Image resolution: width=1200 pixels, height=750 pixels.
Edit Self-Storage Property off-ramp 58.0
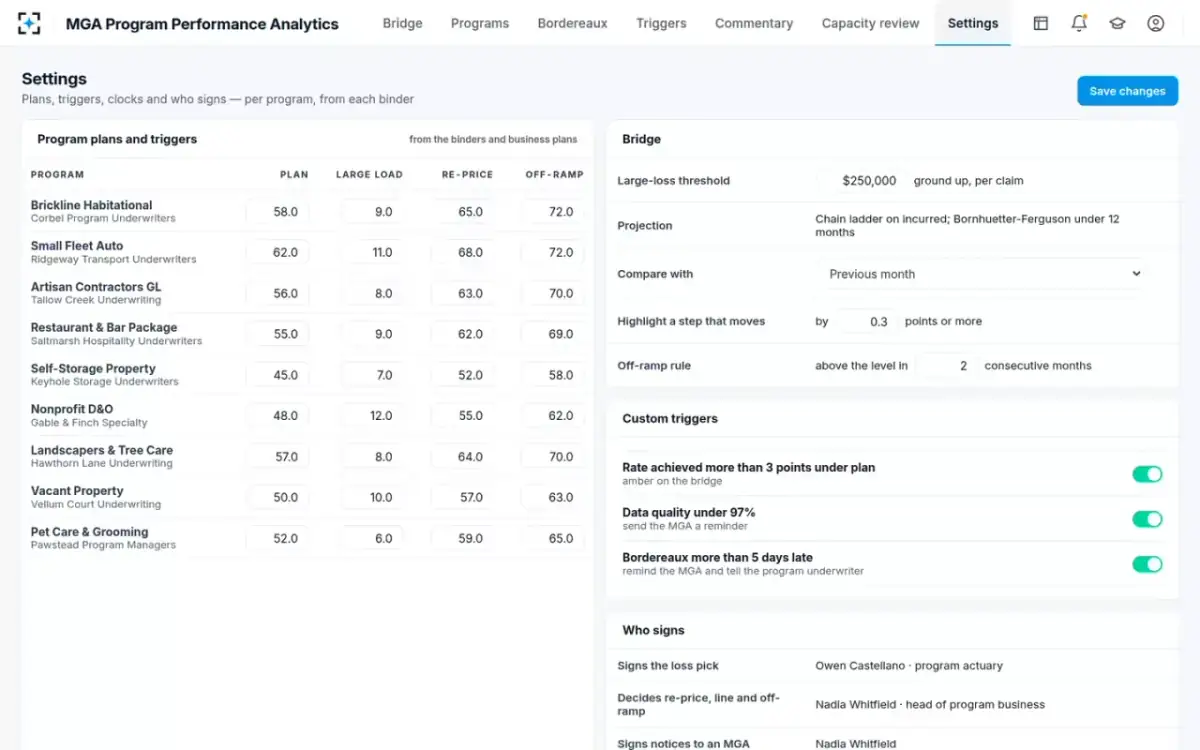553,375
